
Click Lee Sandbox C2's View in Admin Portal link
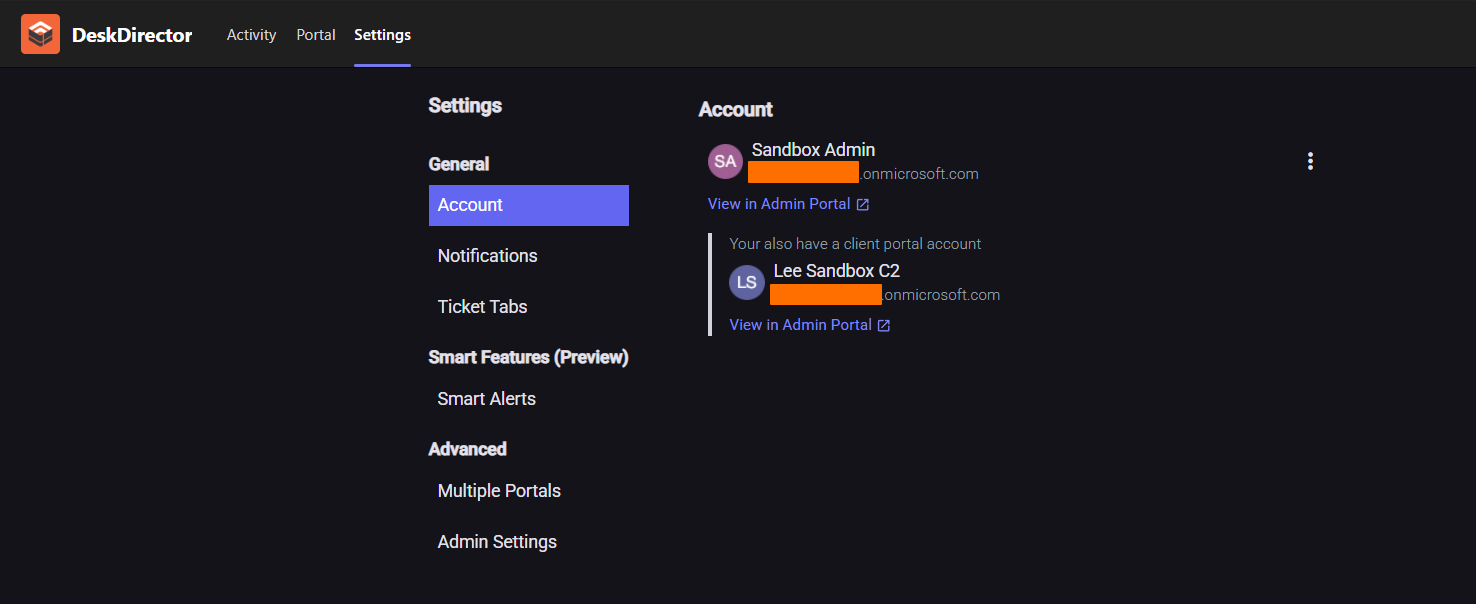pyautogui.click(x=800, y=325)
